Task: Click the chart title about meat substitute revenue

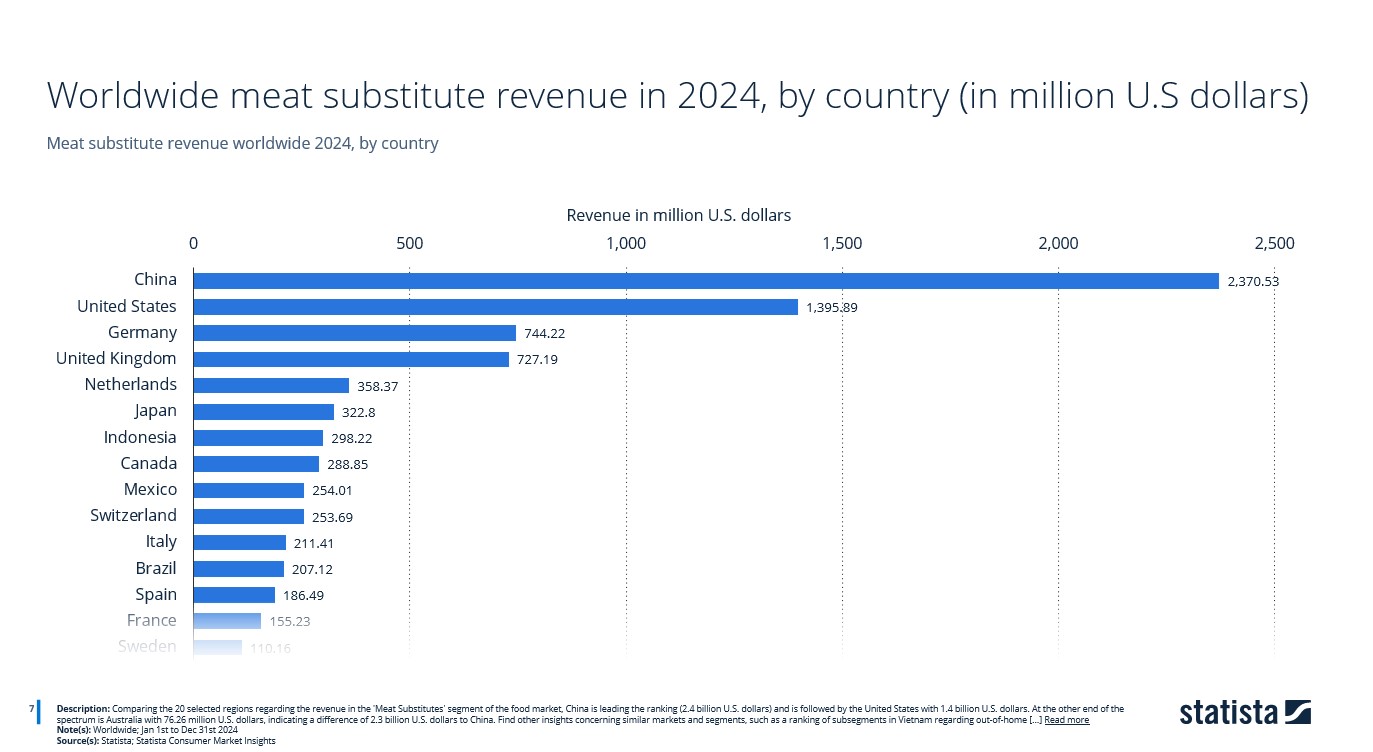Action: (x=679, y=95)
